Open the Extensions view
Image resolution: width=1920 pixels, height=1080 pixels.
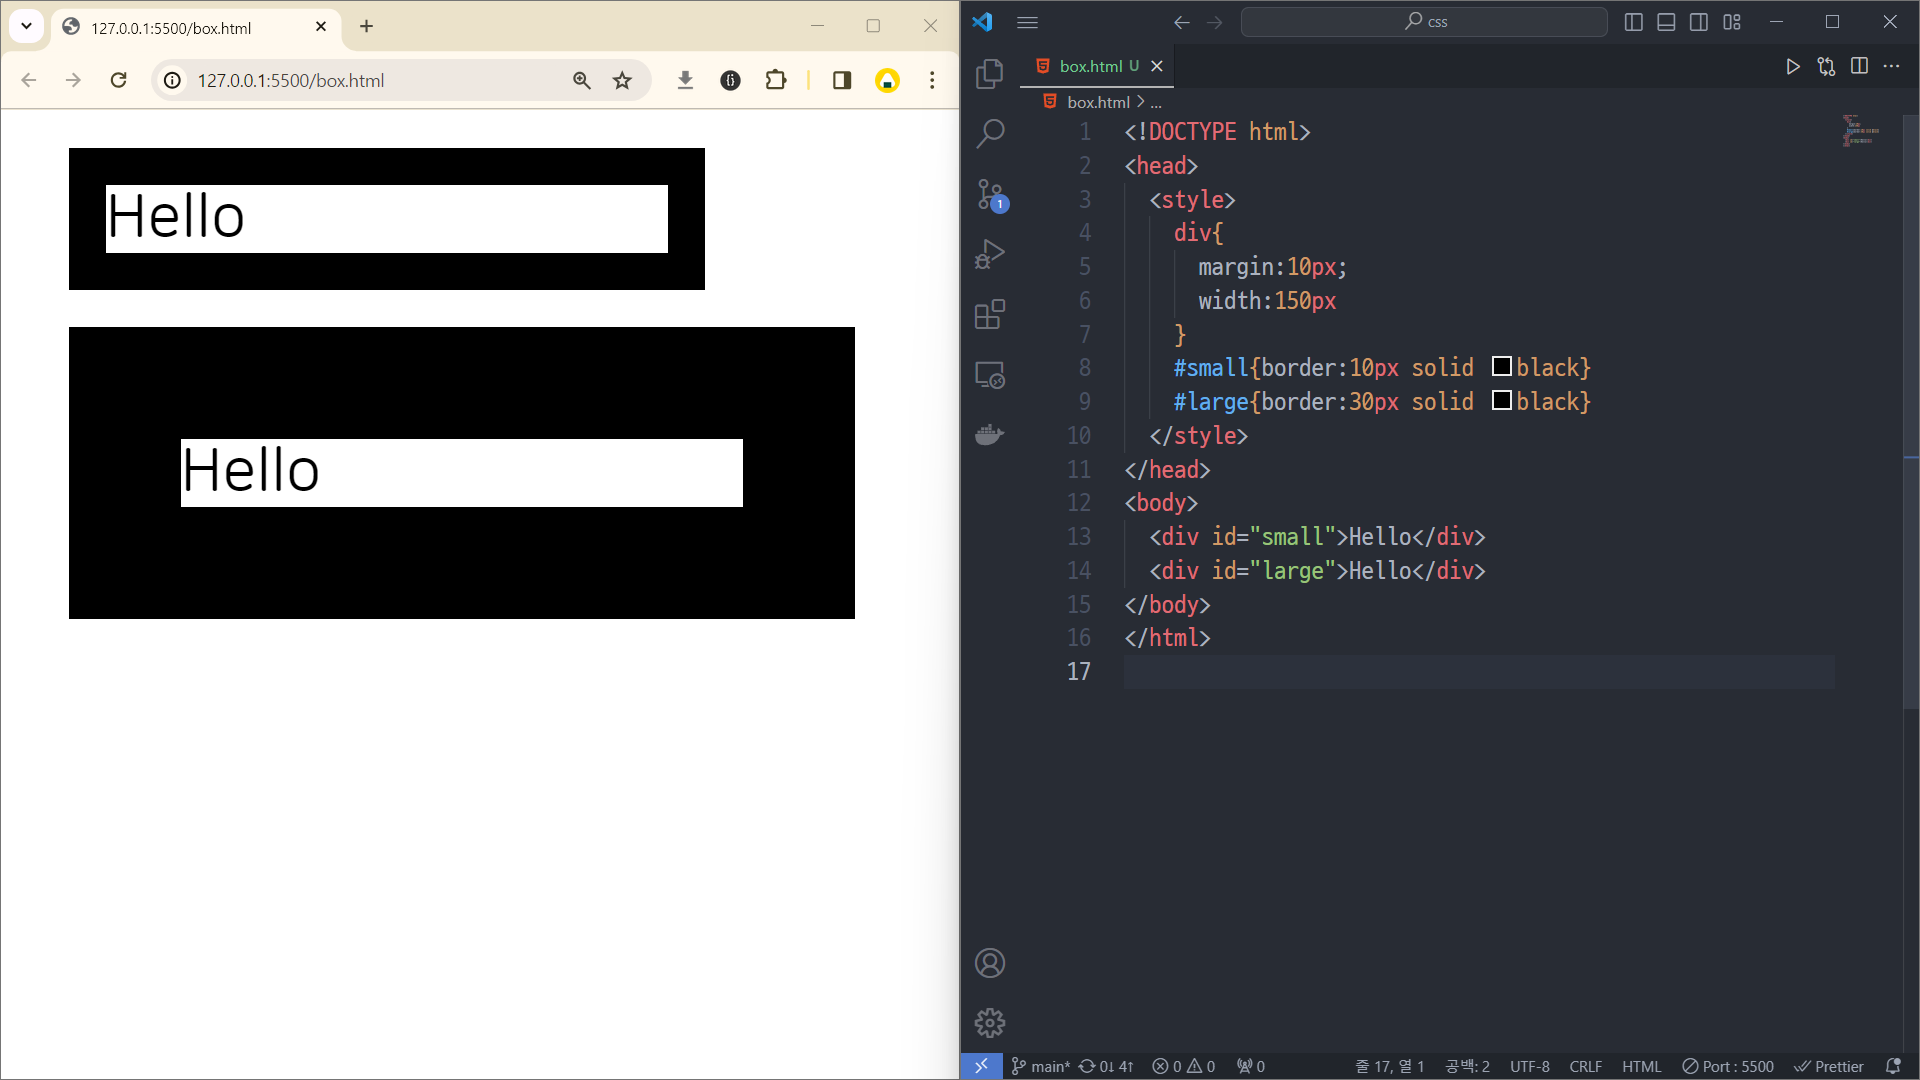pyautogui.click(x=989, y=315)
